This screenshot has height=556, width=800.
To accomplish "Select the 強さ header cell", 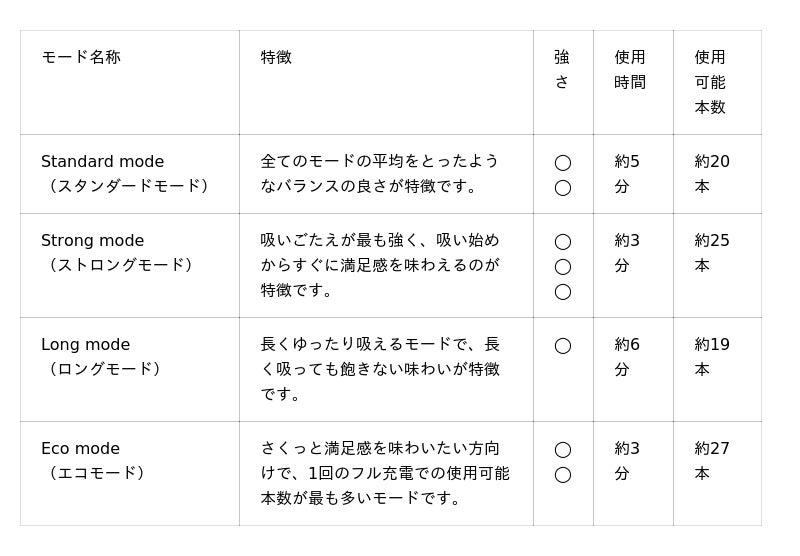I will [562, 70].
